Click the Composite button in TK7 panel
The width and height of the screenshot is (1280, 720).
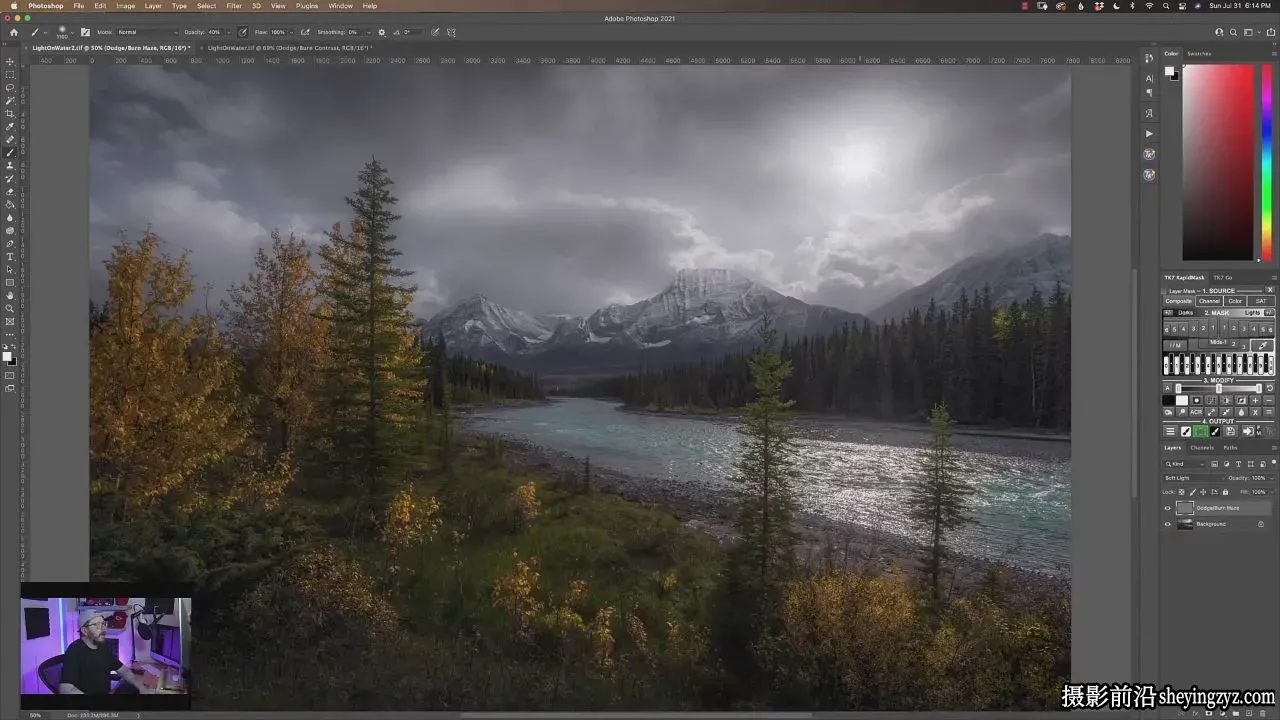point(1179,301)
